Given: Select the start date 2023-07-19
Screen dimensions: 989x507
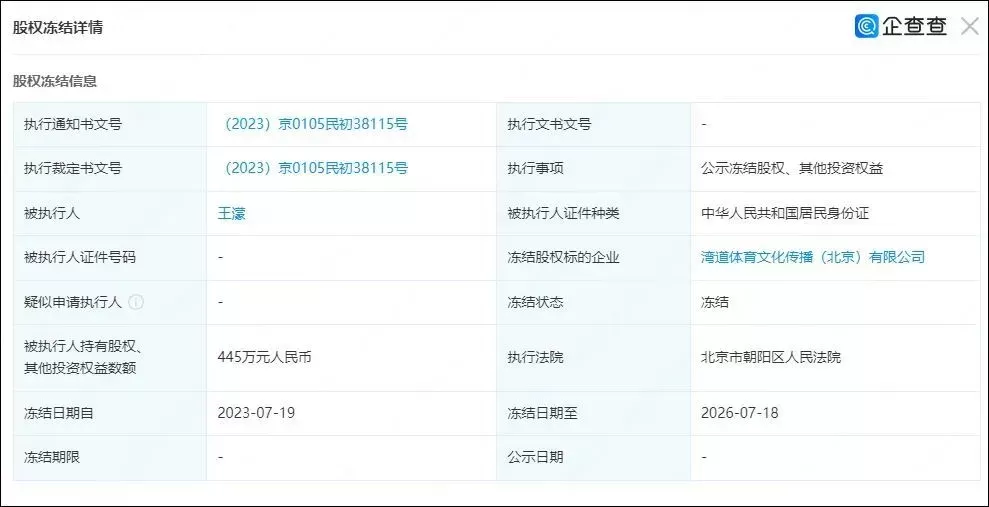Looking at the screenshot, I should click(x=256, y=413).
